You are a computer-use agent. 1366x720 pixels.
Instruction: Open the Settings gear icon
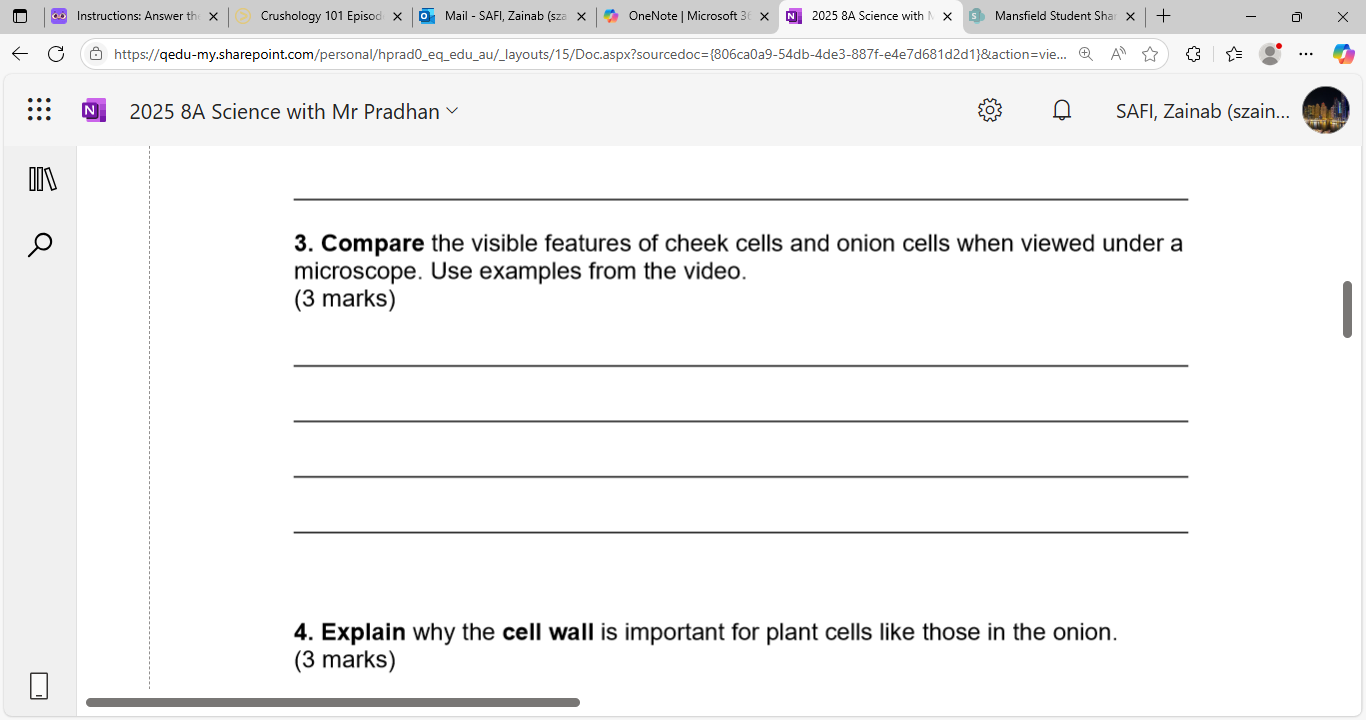coord(990,110)
